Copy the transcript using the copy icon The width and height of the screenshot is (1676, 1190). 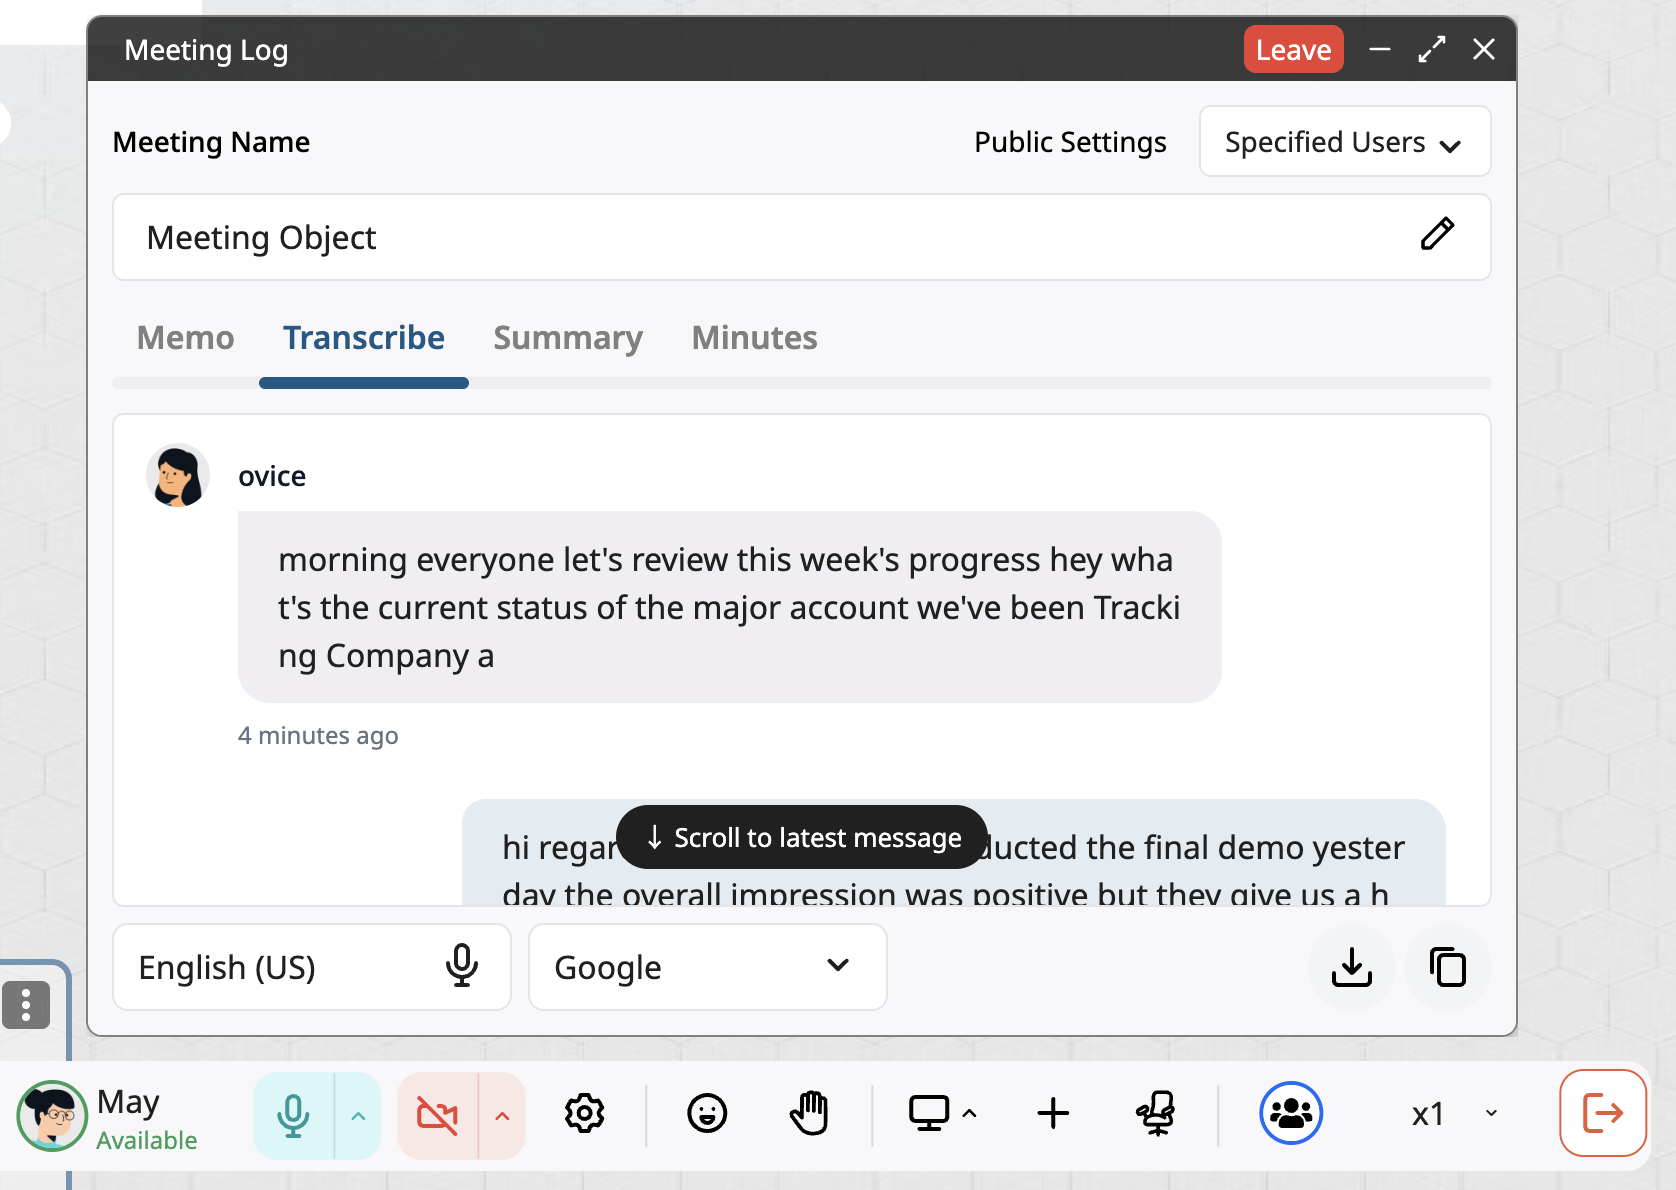tap(1447, 967)
